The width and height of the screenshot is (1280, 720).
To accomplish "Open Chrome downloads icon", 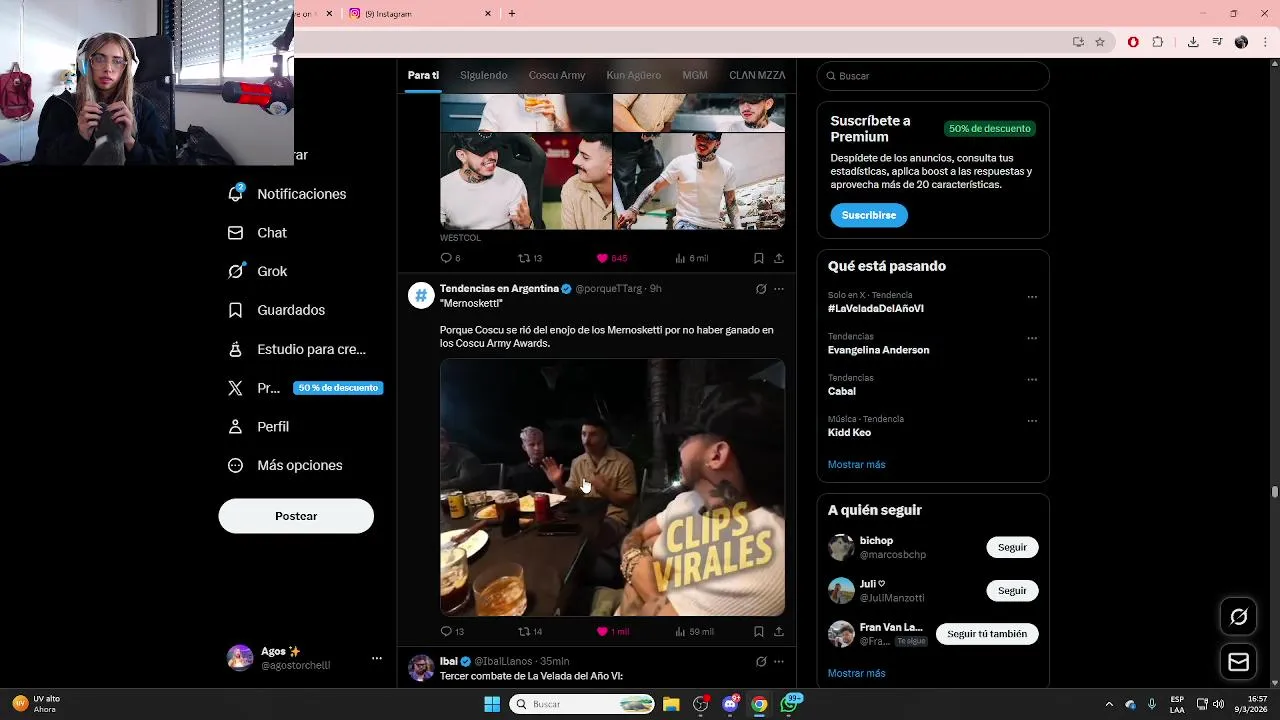I will 1193,42.
